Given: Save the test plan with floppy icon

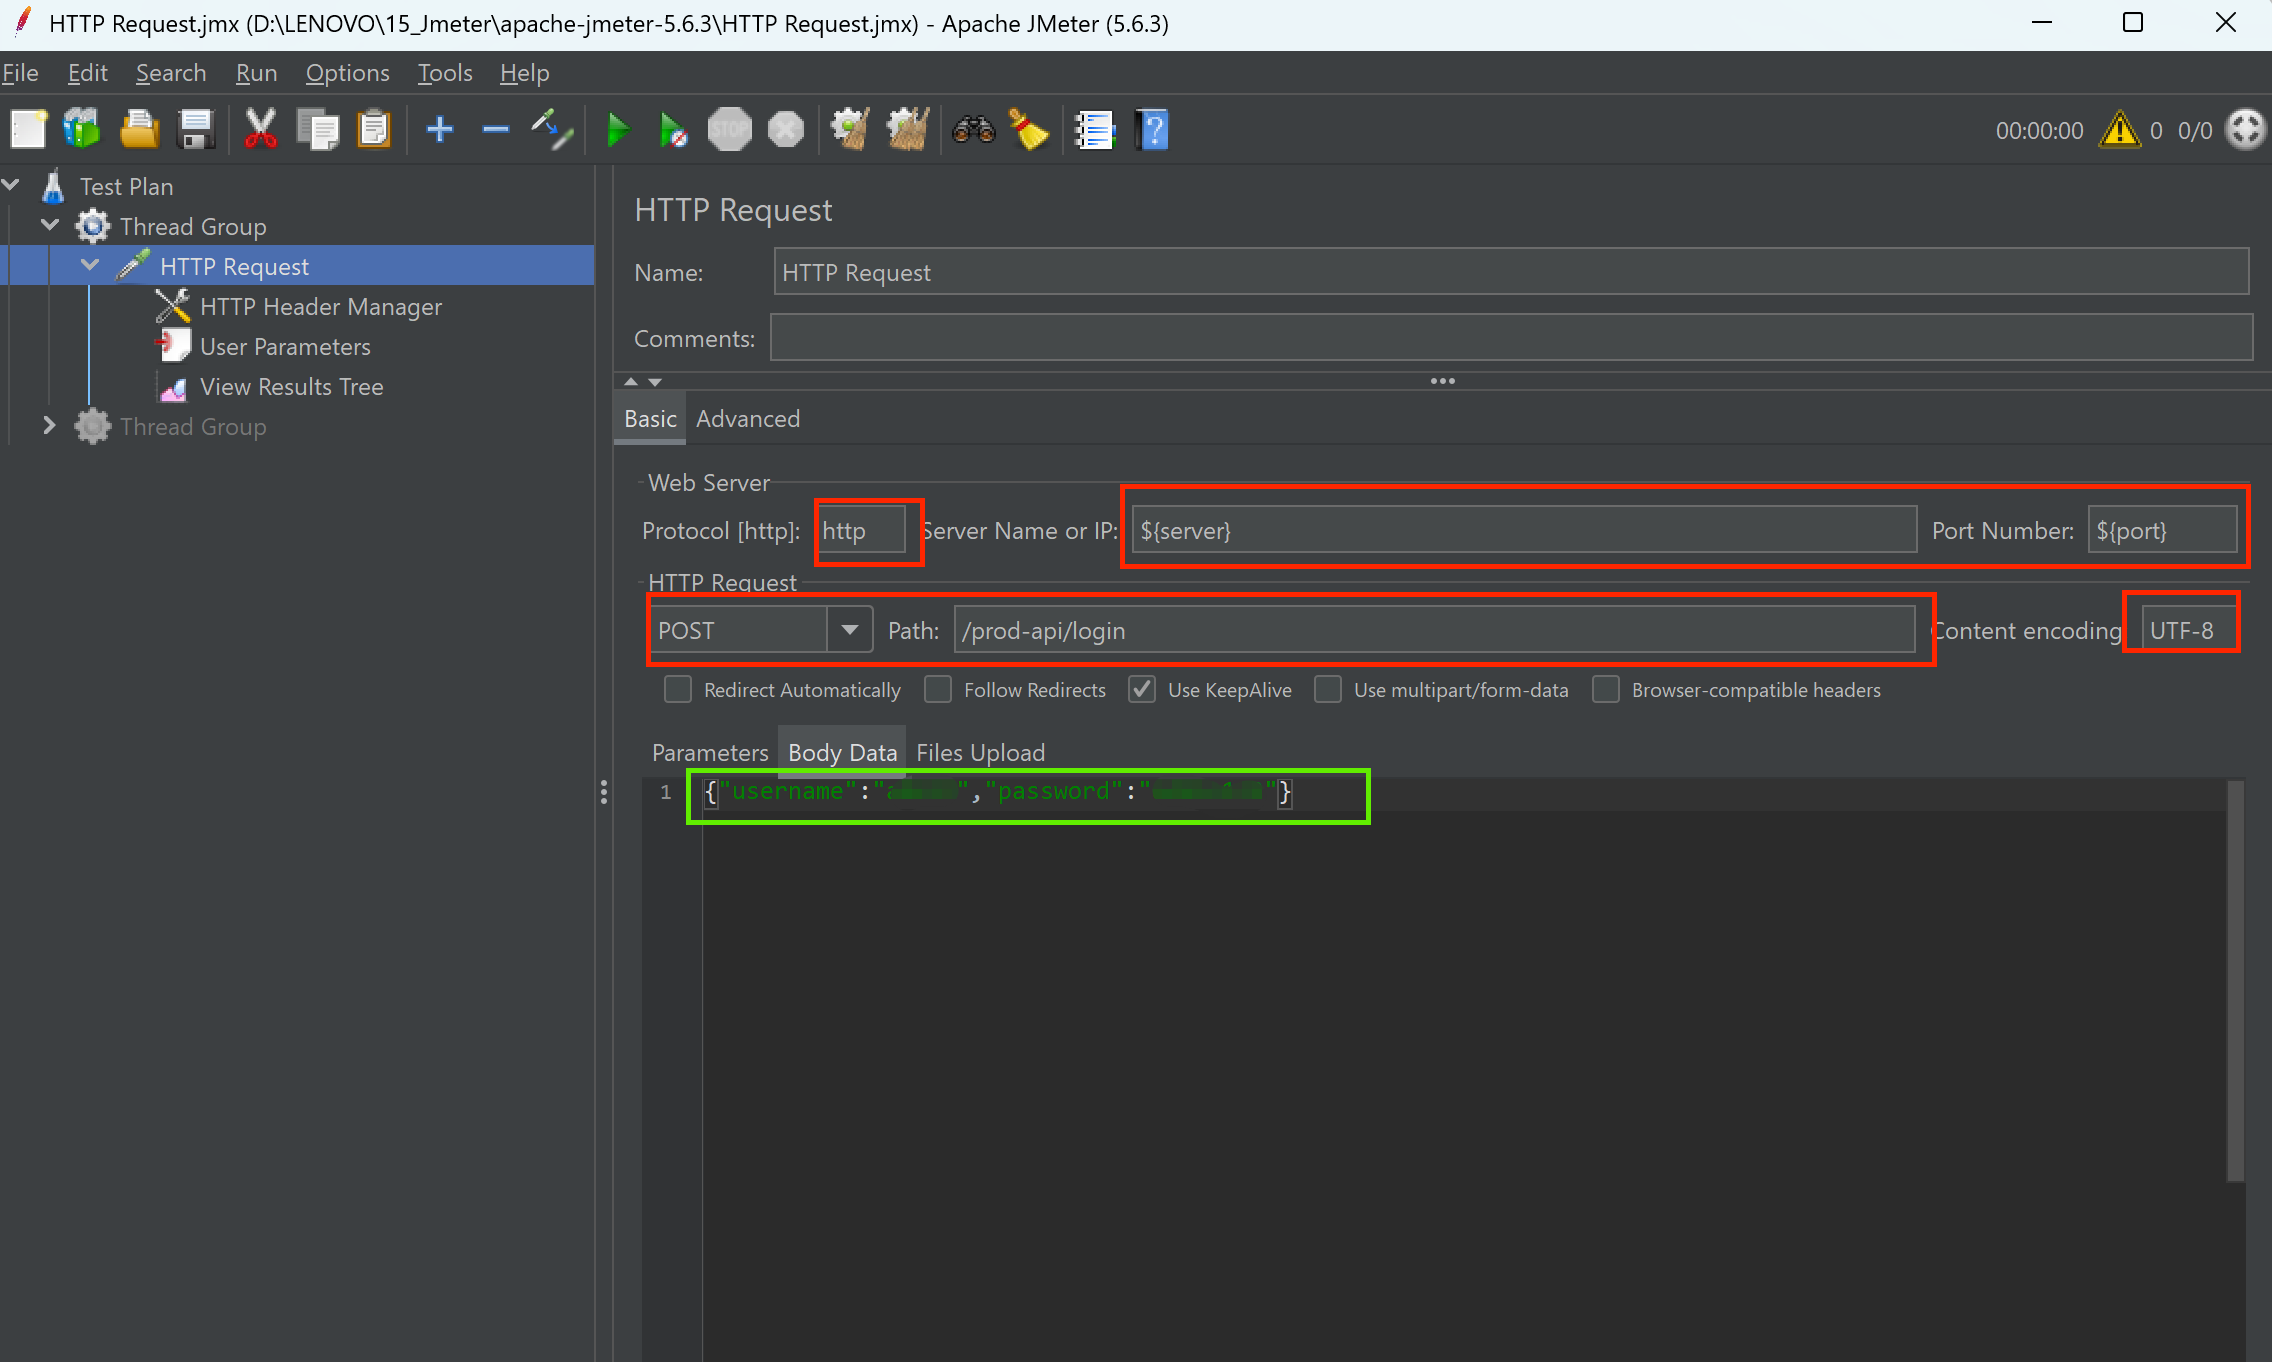Looking at the screenshot, I should 196,130.
